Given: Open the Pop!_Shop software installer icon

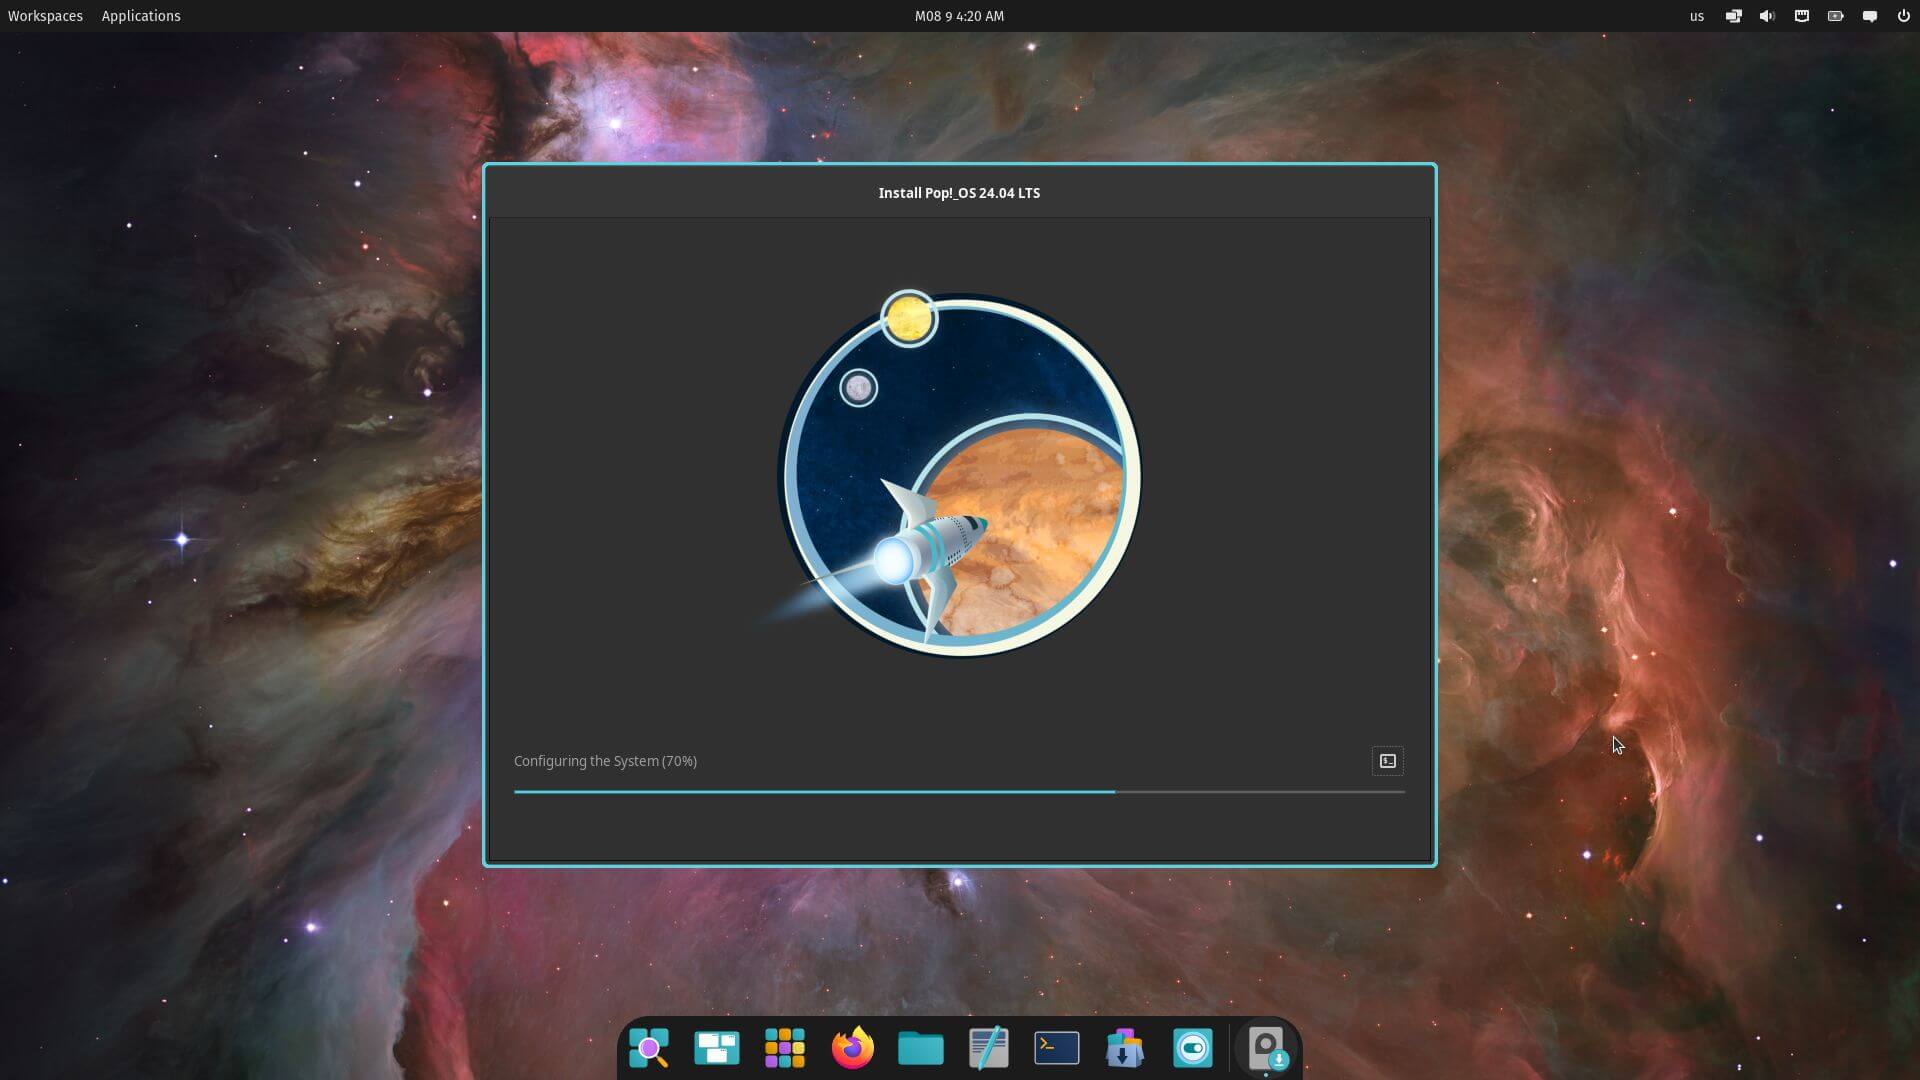Looking at the screenshot, I should 1125,1049.
